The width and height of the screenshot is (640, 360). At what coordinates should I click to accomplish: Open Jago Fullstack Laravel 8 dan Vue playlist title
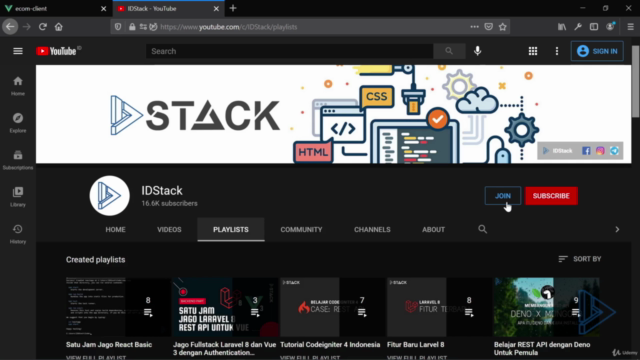pyautogui.click(x=224, y=348)
